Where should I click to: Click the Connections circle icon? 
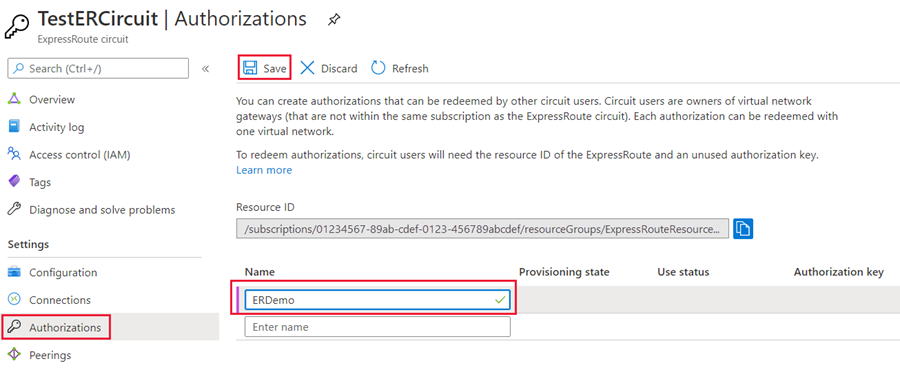pos(14,299)
